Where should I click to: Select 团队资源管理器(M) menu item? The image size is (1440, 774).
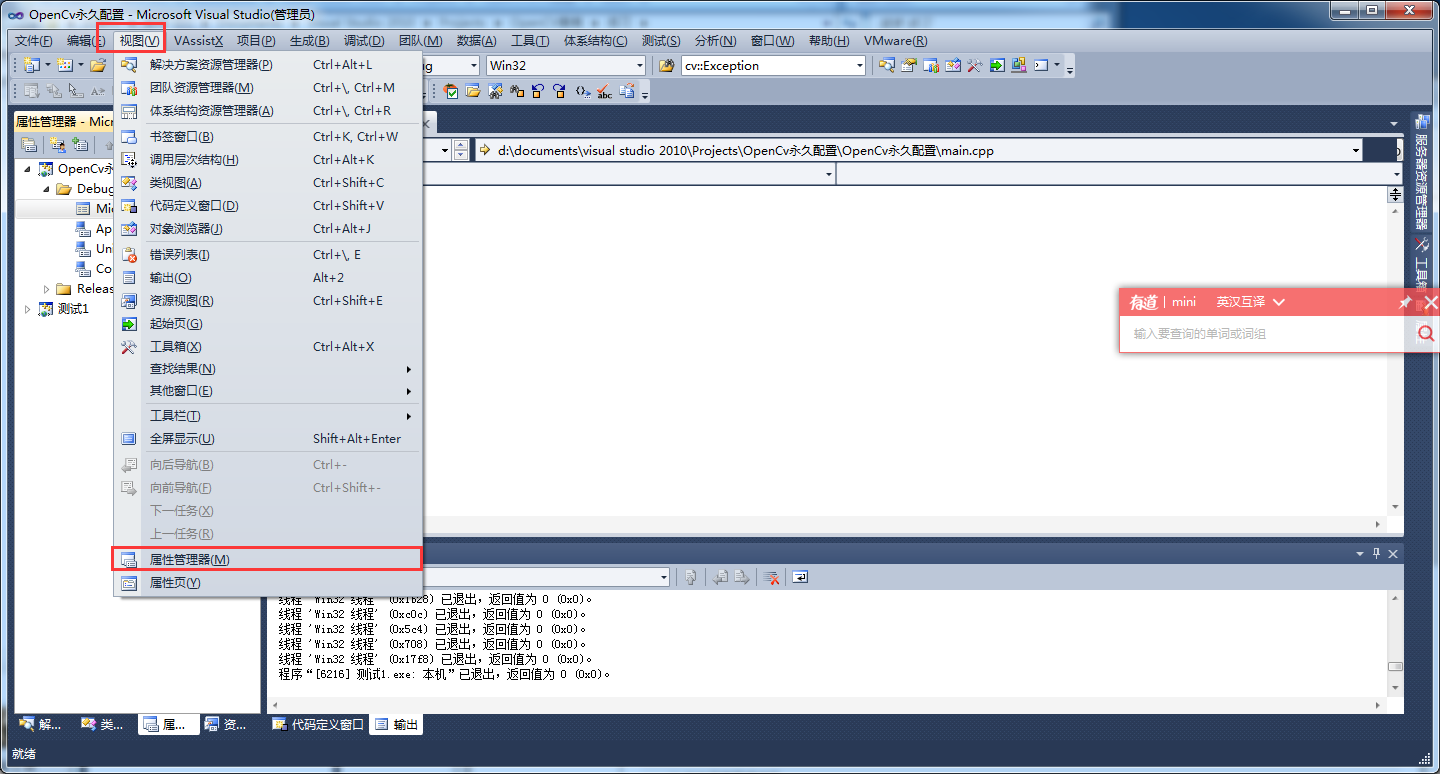click(267, 88)
